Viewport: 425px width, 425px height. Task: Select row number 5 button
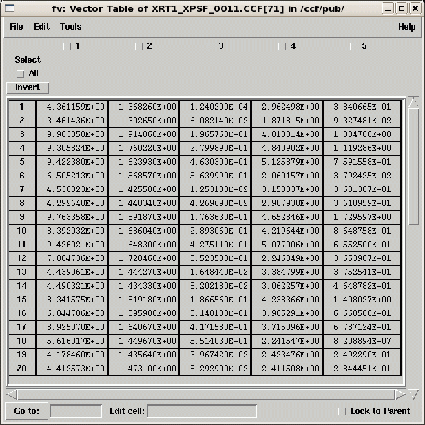[22, 162]
